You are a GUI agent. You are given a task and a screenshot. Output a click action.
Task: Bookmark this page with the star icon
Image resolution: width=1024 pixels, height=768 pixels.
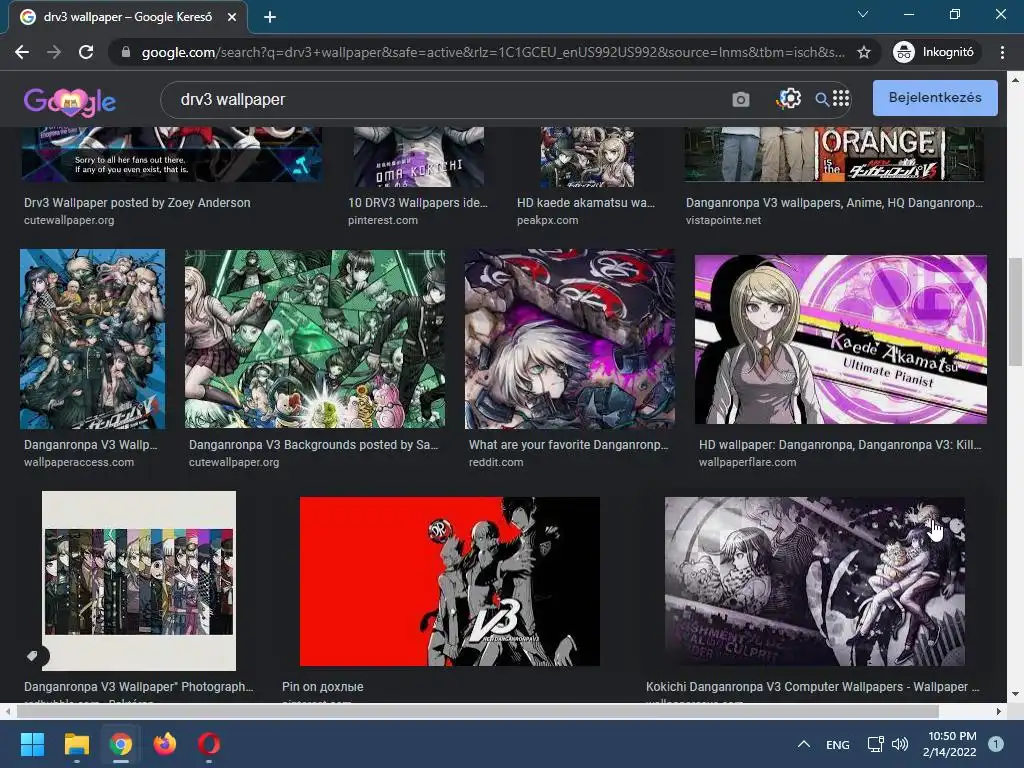[x=864, y=52]
